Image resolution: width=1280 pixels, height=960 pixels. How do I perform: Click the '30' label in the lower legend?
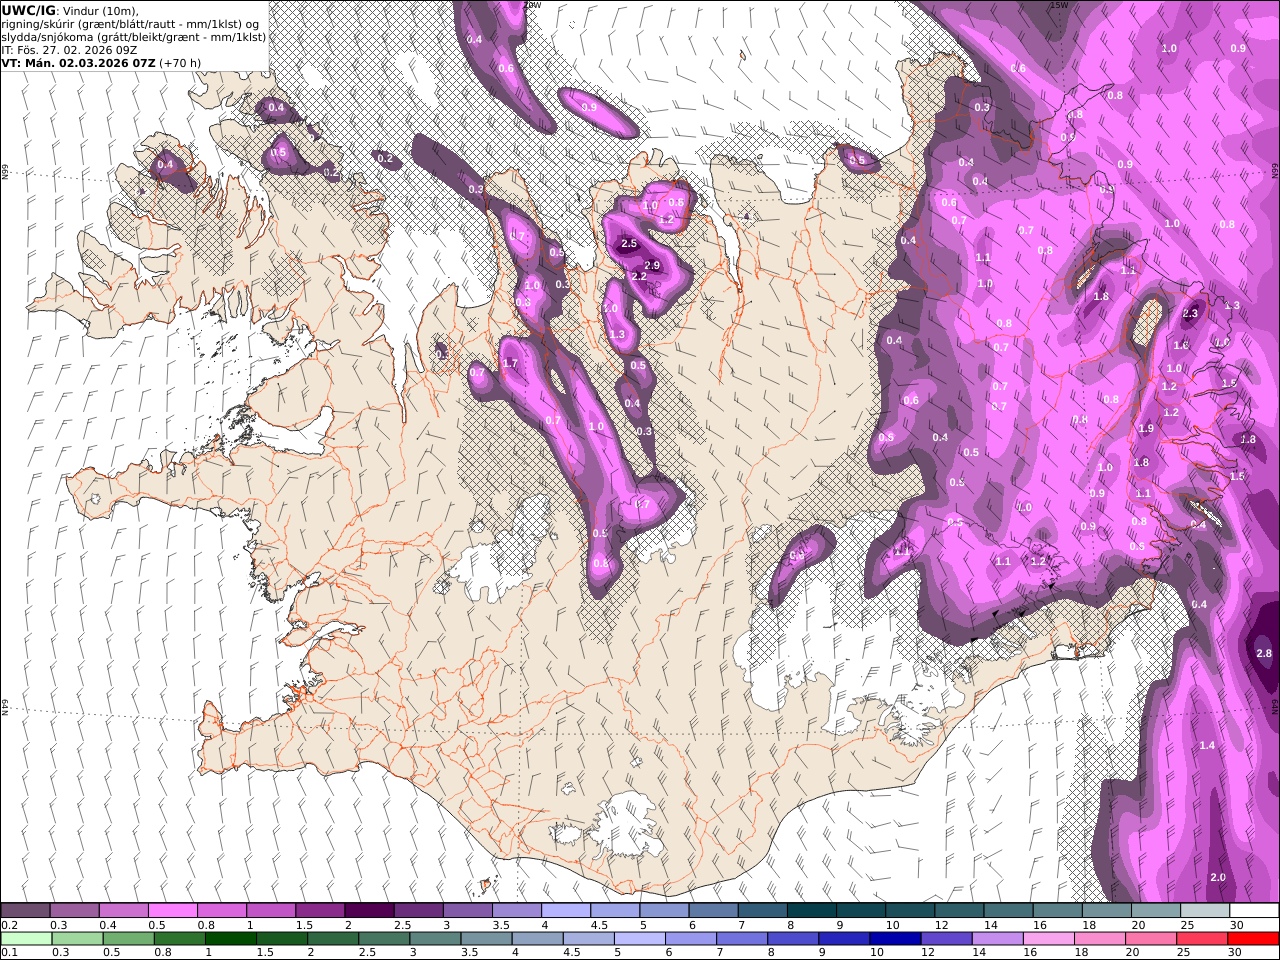(1235, 952)
